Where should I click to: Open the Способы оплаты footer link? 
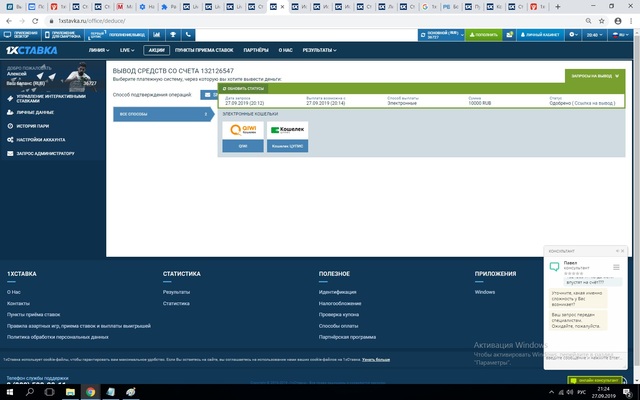click(x=338, y=326)
